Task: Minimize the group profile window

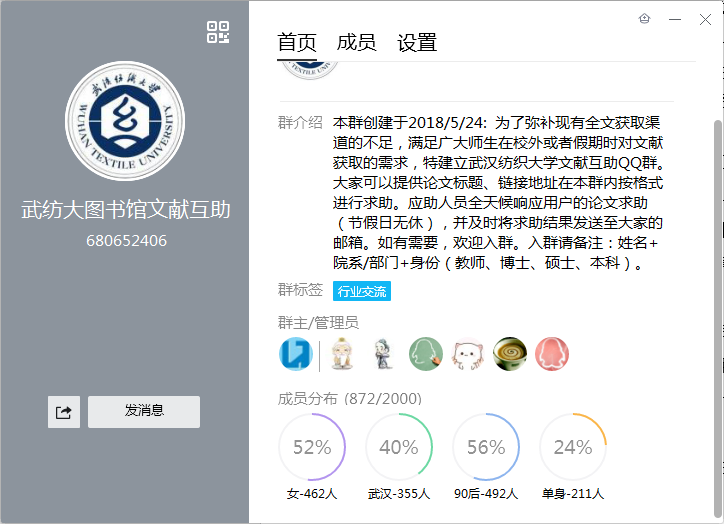Action: pos(675,19)
